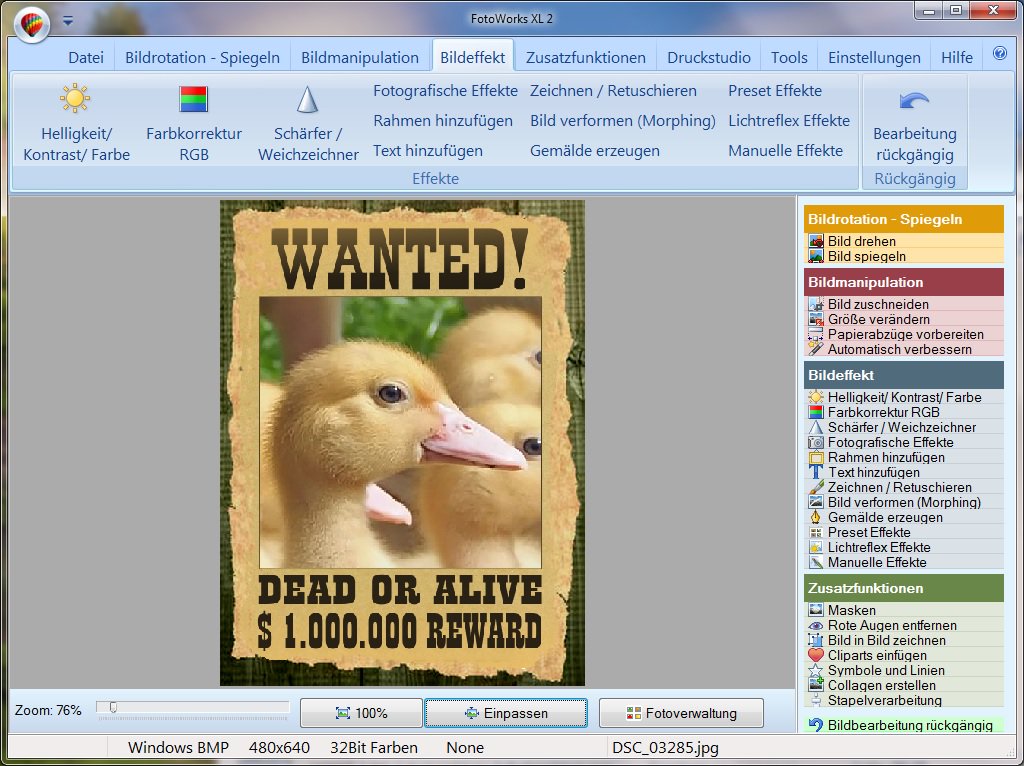Click Manuelle Effekte in ribbon
Image resolution: width=1024 pixels, height=766 pixels.
(x=786, y=151)
